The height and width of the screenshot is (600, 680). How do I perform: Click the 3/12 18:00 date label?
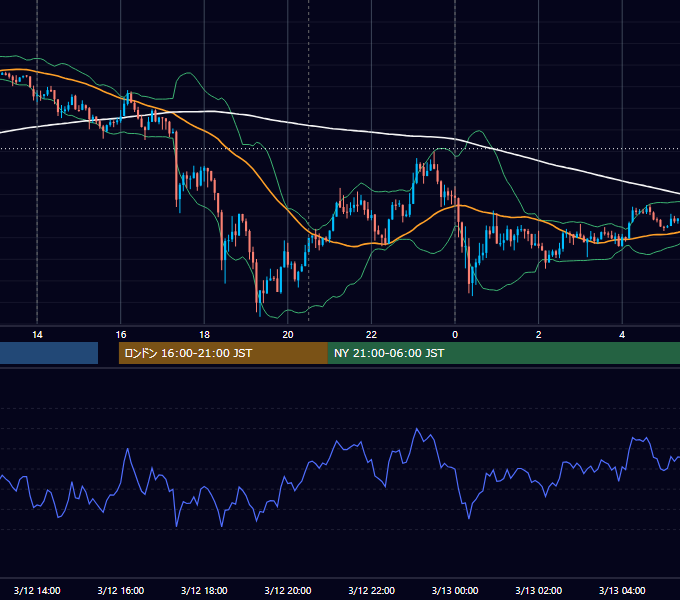coord(204,590)
